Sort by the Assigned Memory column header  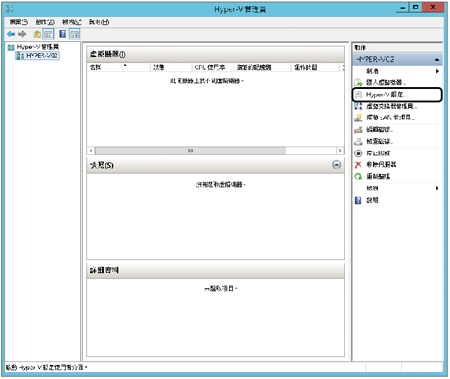coord(262,67)
